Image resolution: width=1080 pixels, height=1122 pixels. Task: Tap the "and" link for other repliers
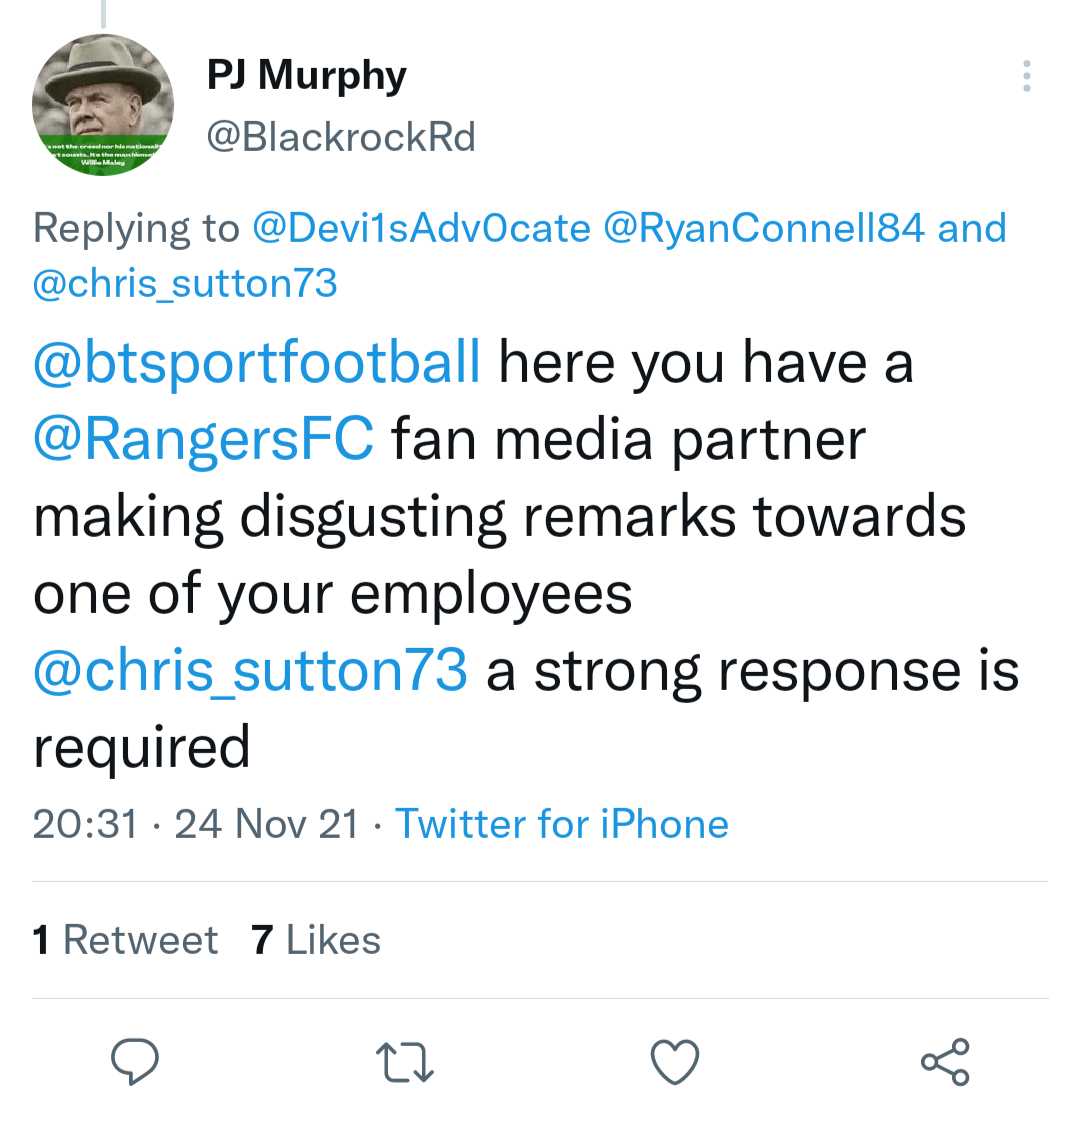pyautogui.click(x=972, y=229)
